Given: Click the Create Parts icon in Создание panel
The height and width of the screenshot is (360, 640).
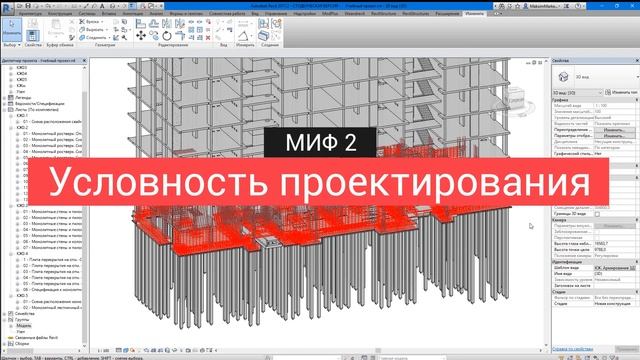Looking at the screenshot, I should pyautogui.click(x=263, y=36).
